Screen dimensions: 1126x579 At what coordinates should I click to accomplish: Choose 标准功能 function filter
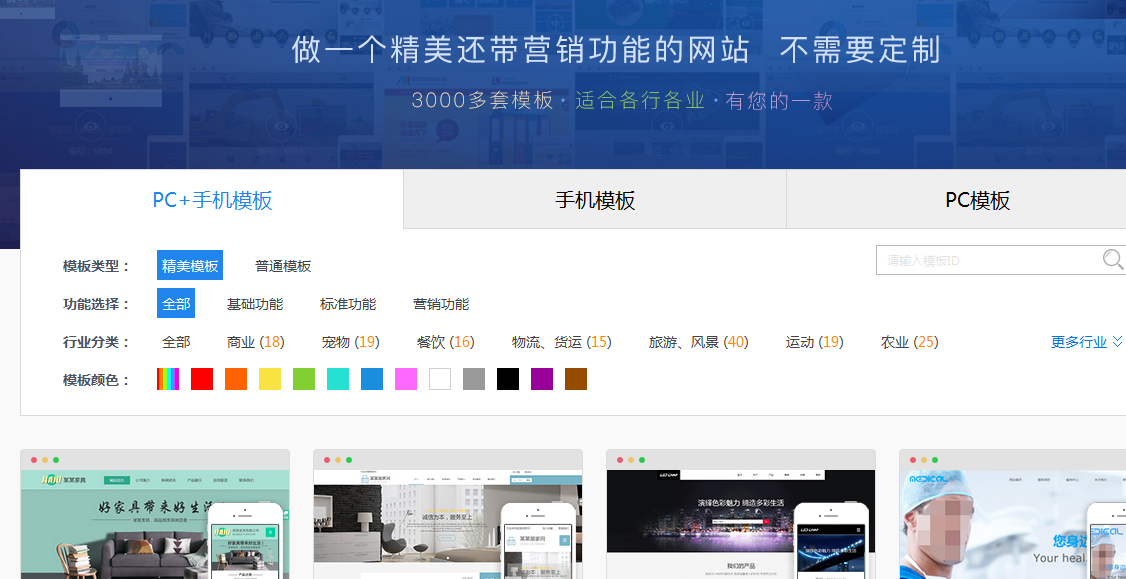348,304
